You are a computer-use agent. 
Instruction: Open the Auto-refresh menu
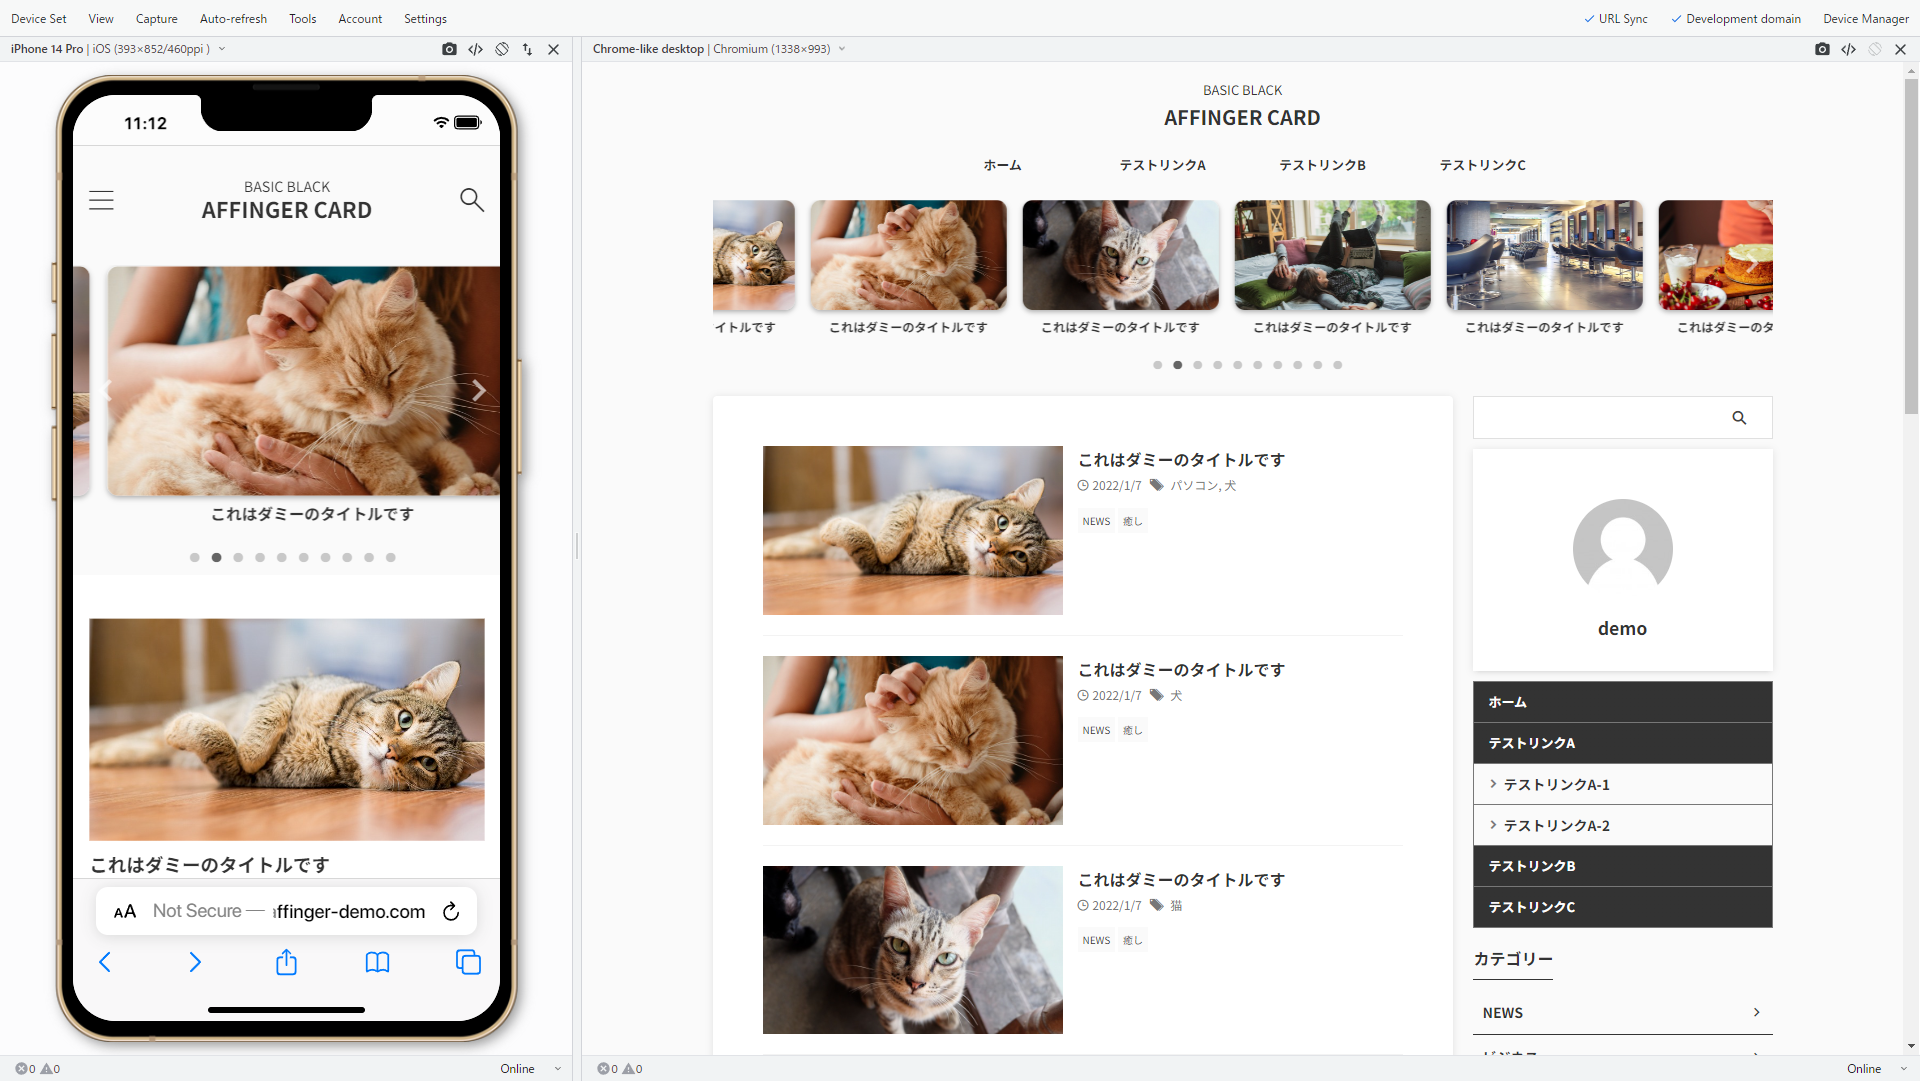point(233,19)
